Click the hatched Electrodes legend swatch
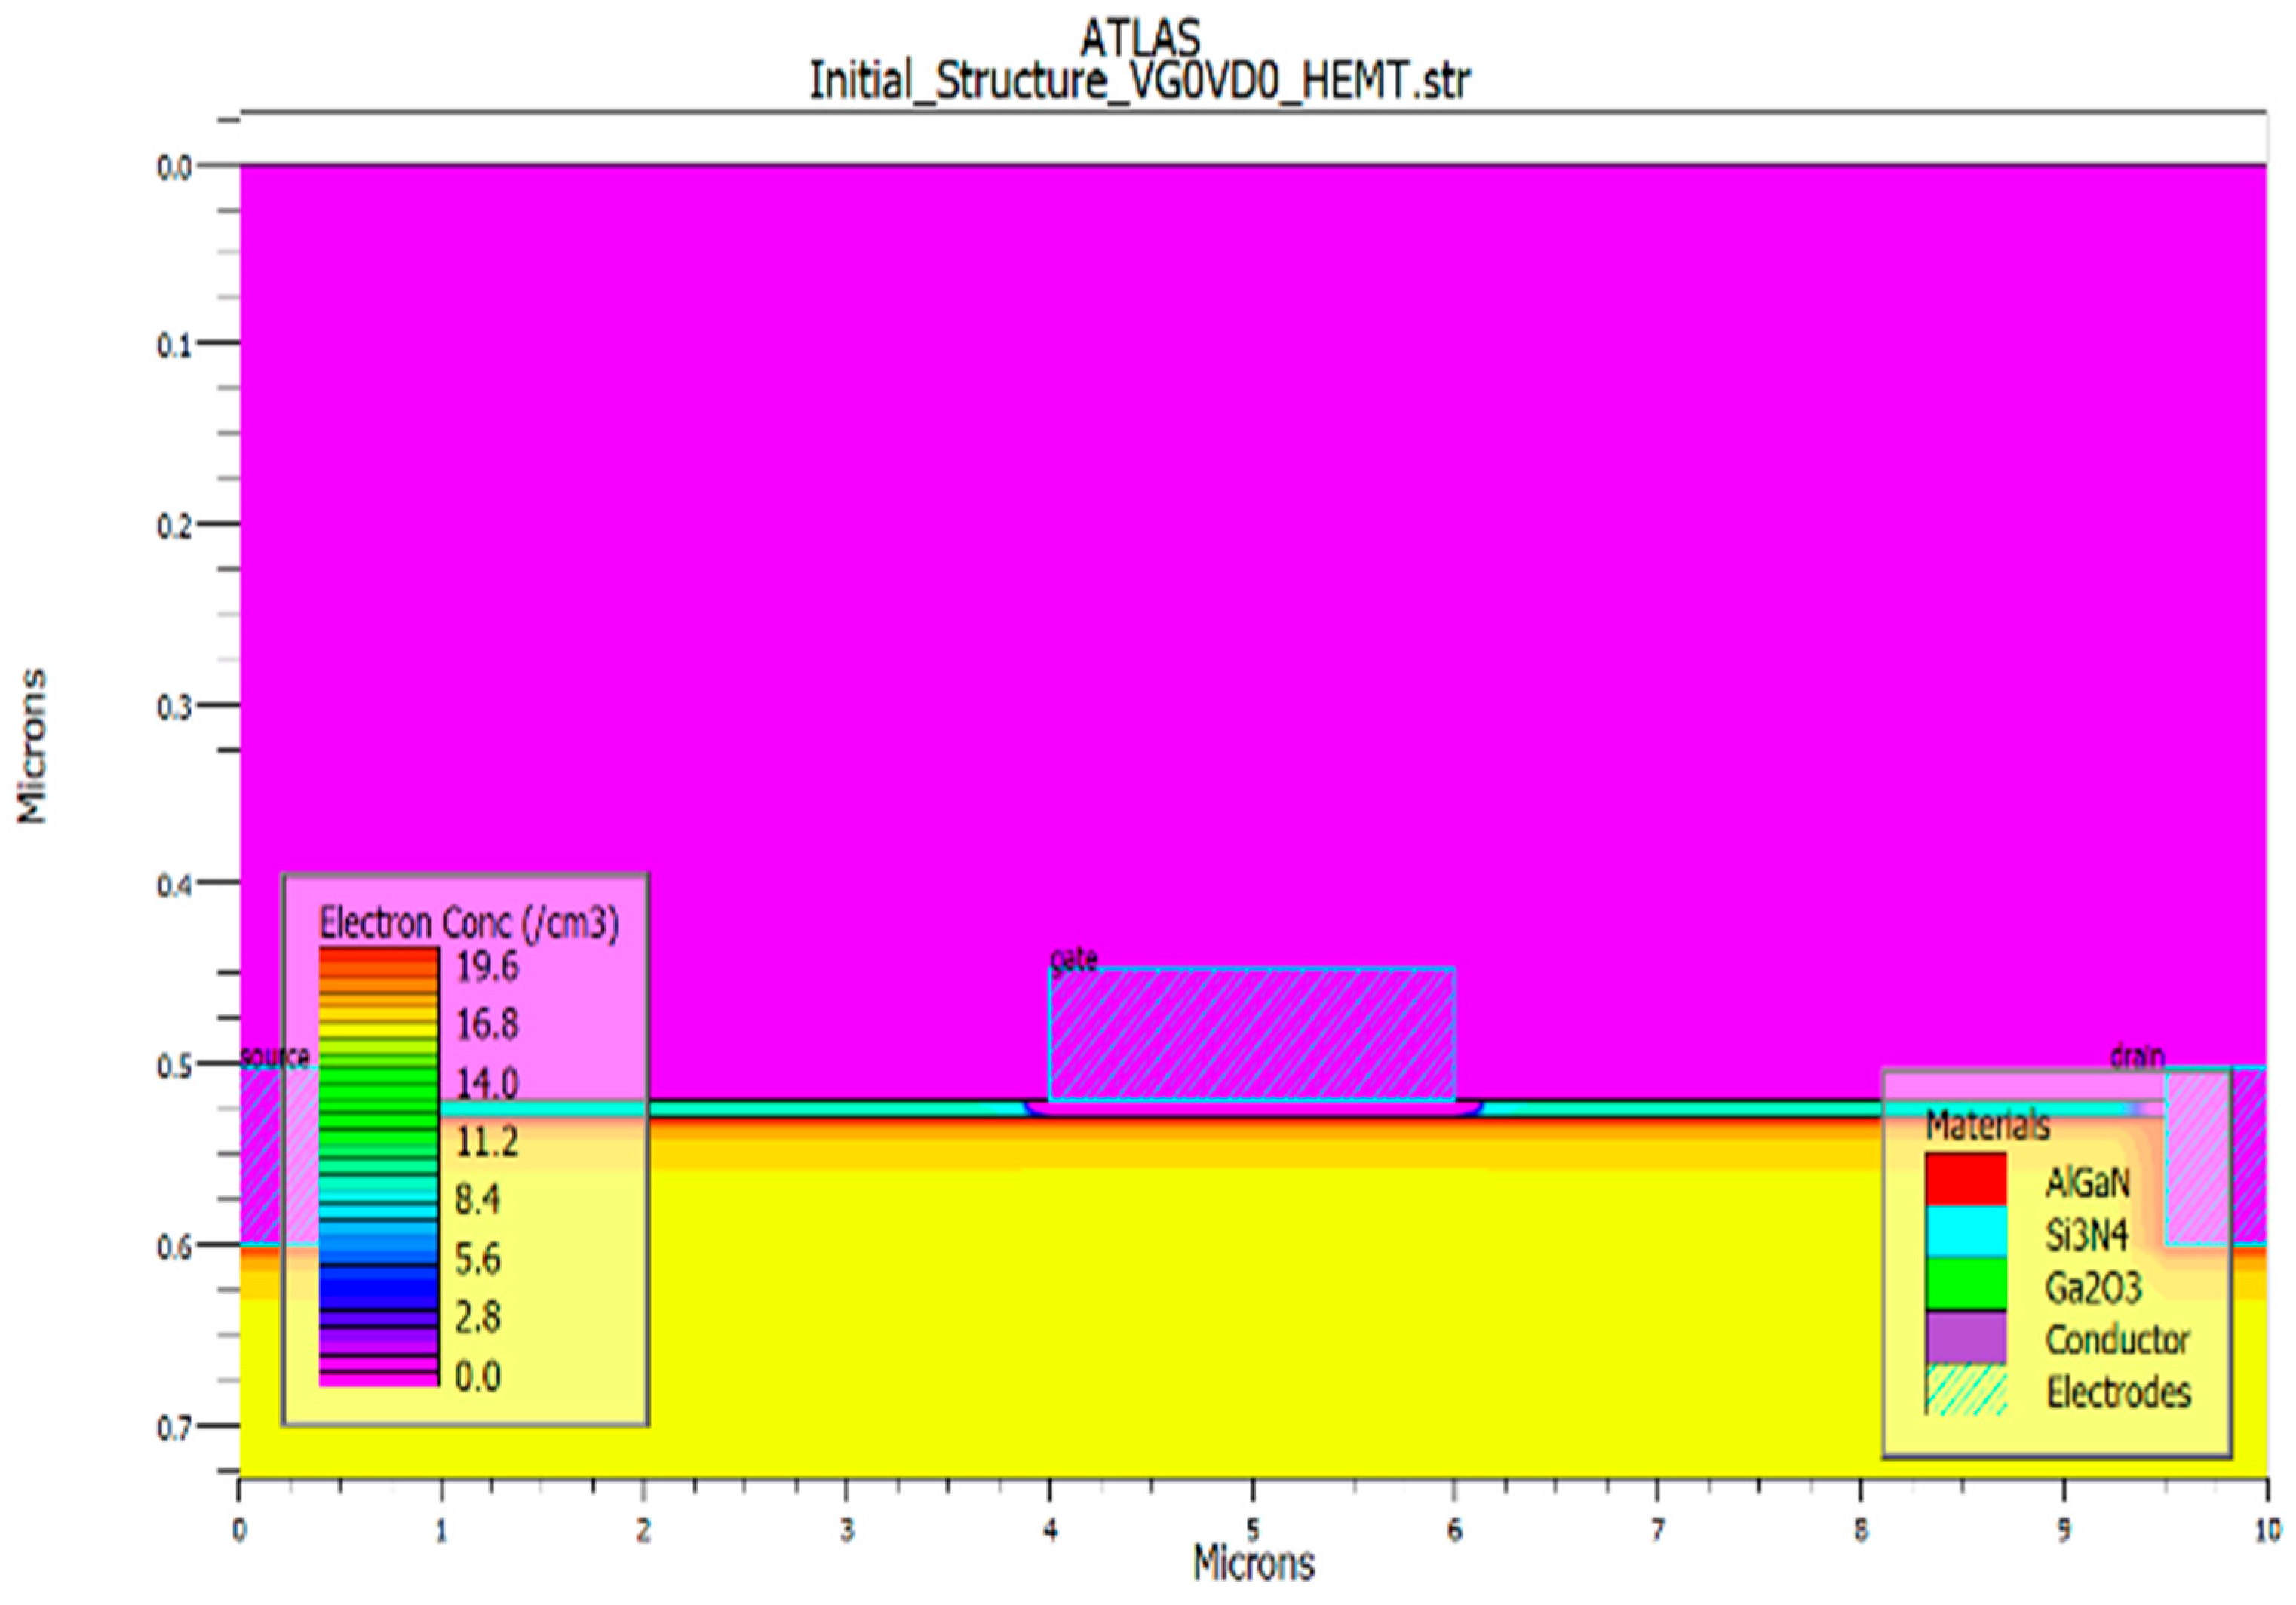 (1965, 1391)
